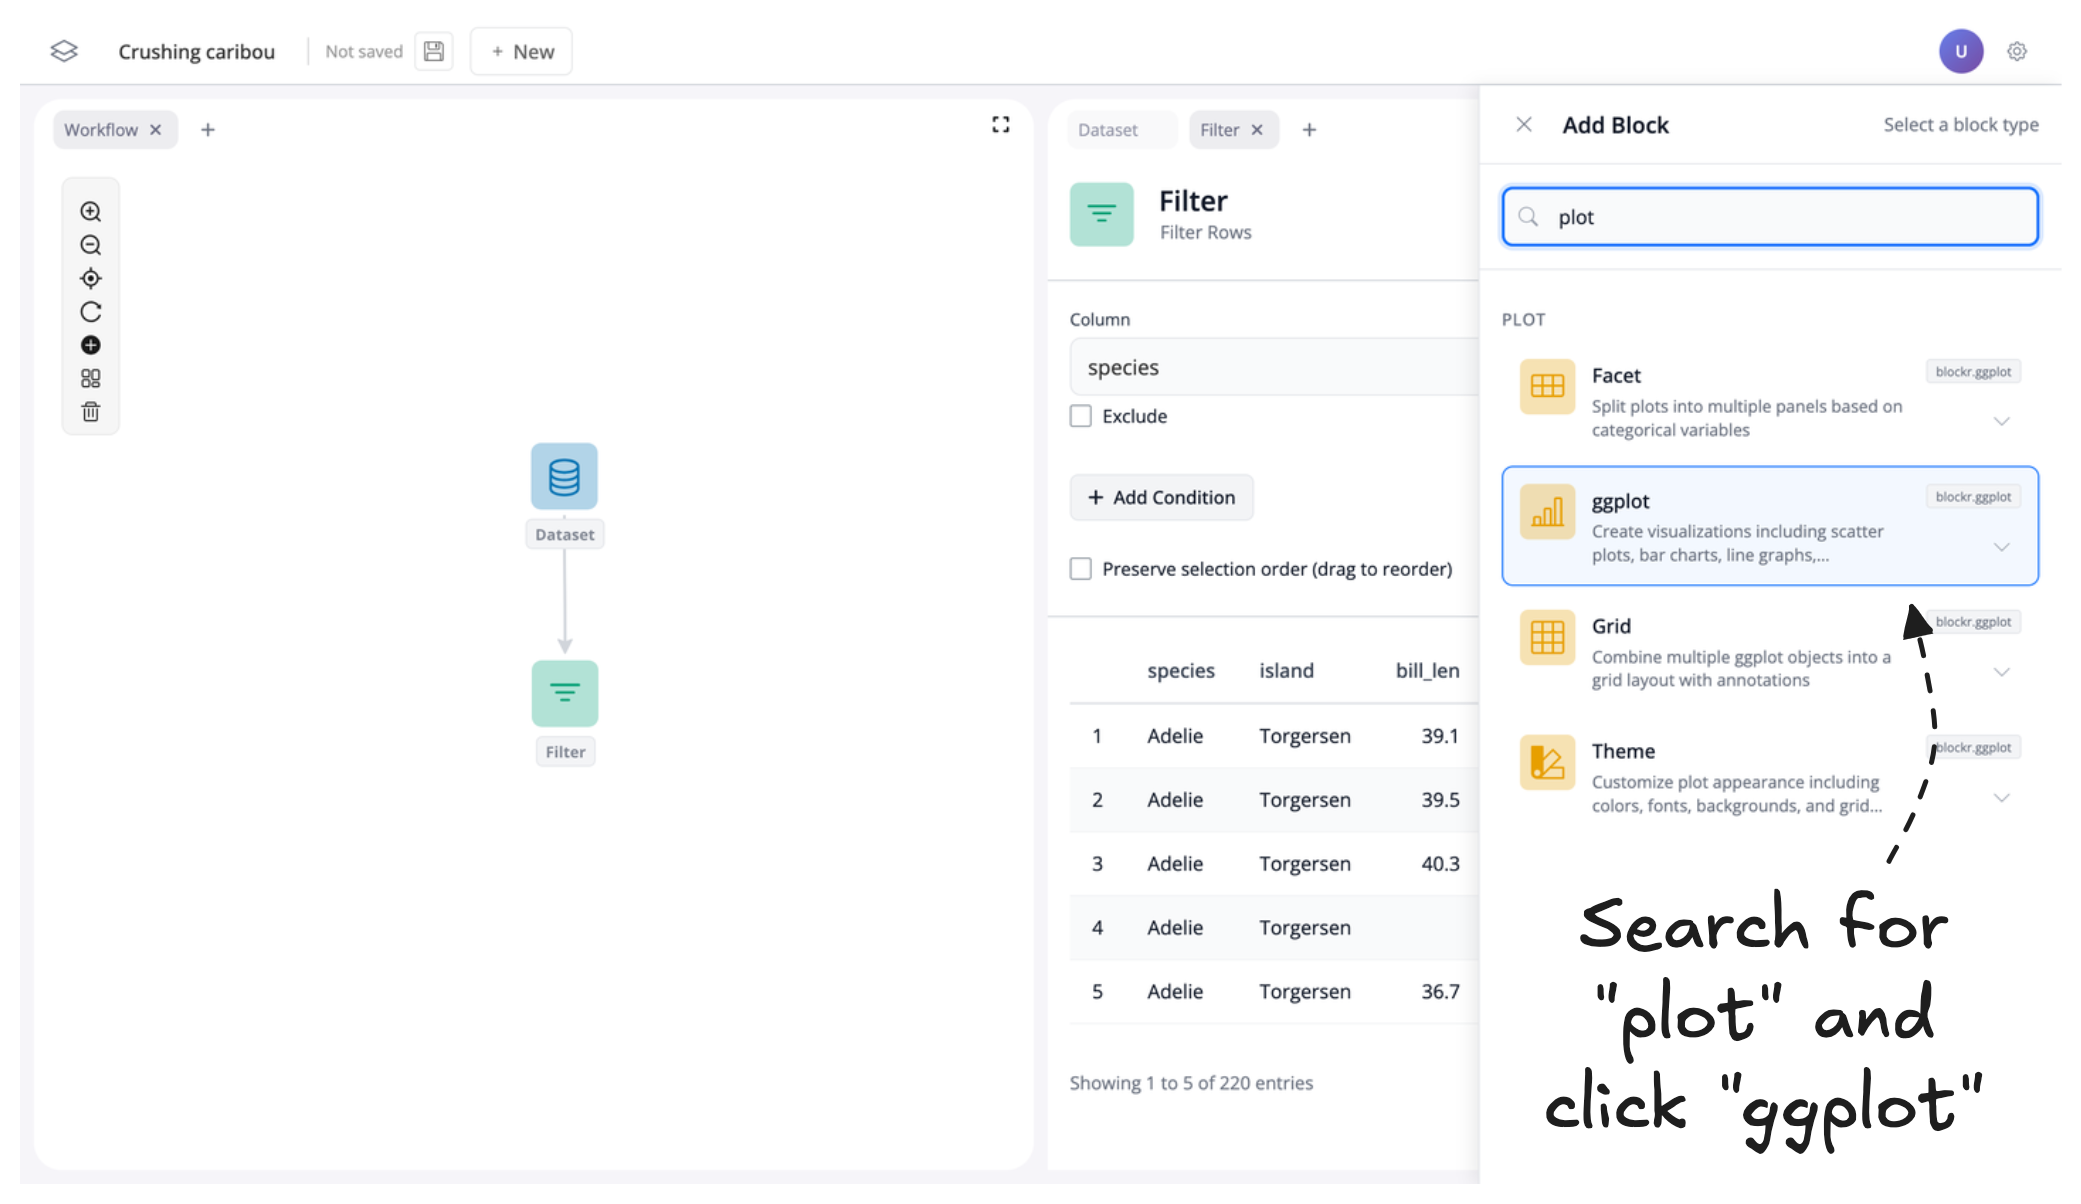Select the Workflow tab
Screen dimensions: 2081x1204
click(101, 130)
